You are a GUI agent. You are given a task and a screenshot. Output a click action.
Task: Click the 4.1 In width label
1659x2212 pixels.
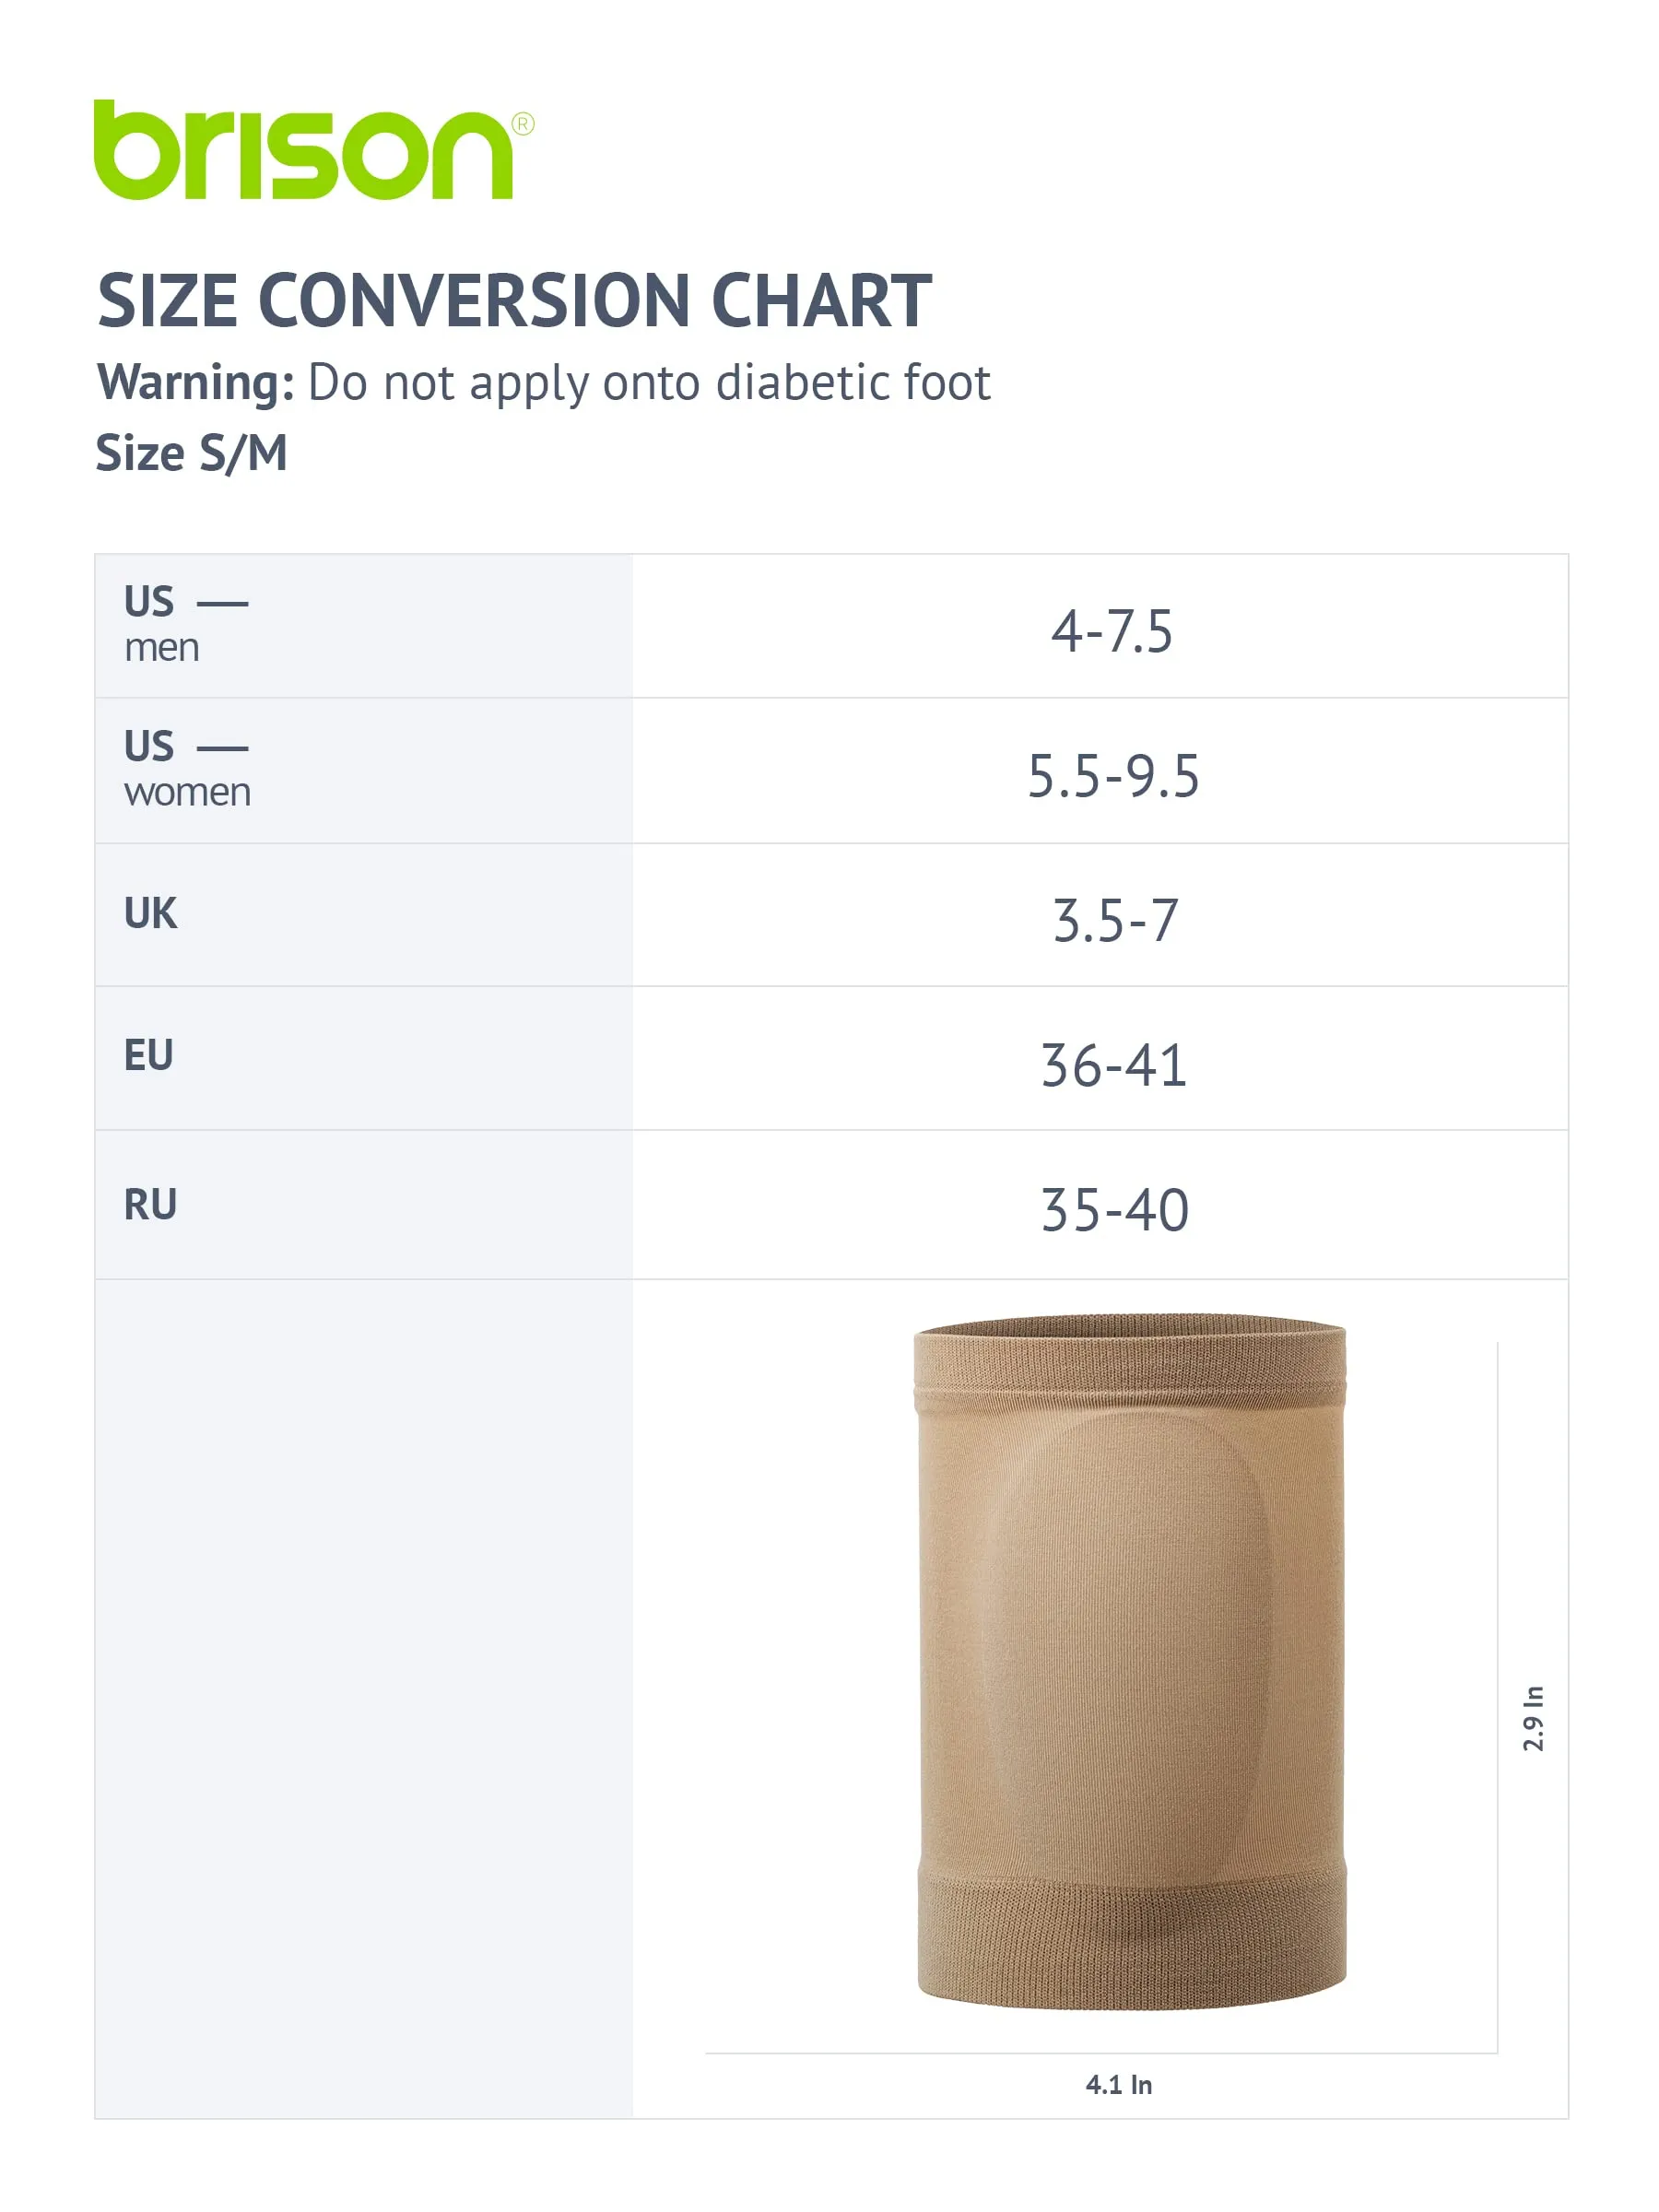[x=1119, y=2085]
